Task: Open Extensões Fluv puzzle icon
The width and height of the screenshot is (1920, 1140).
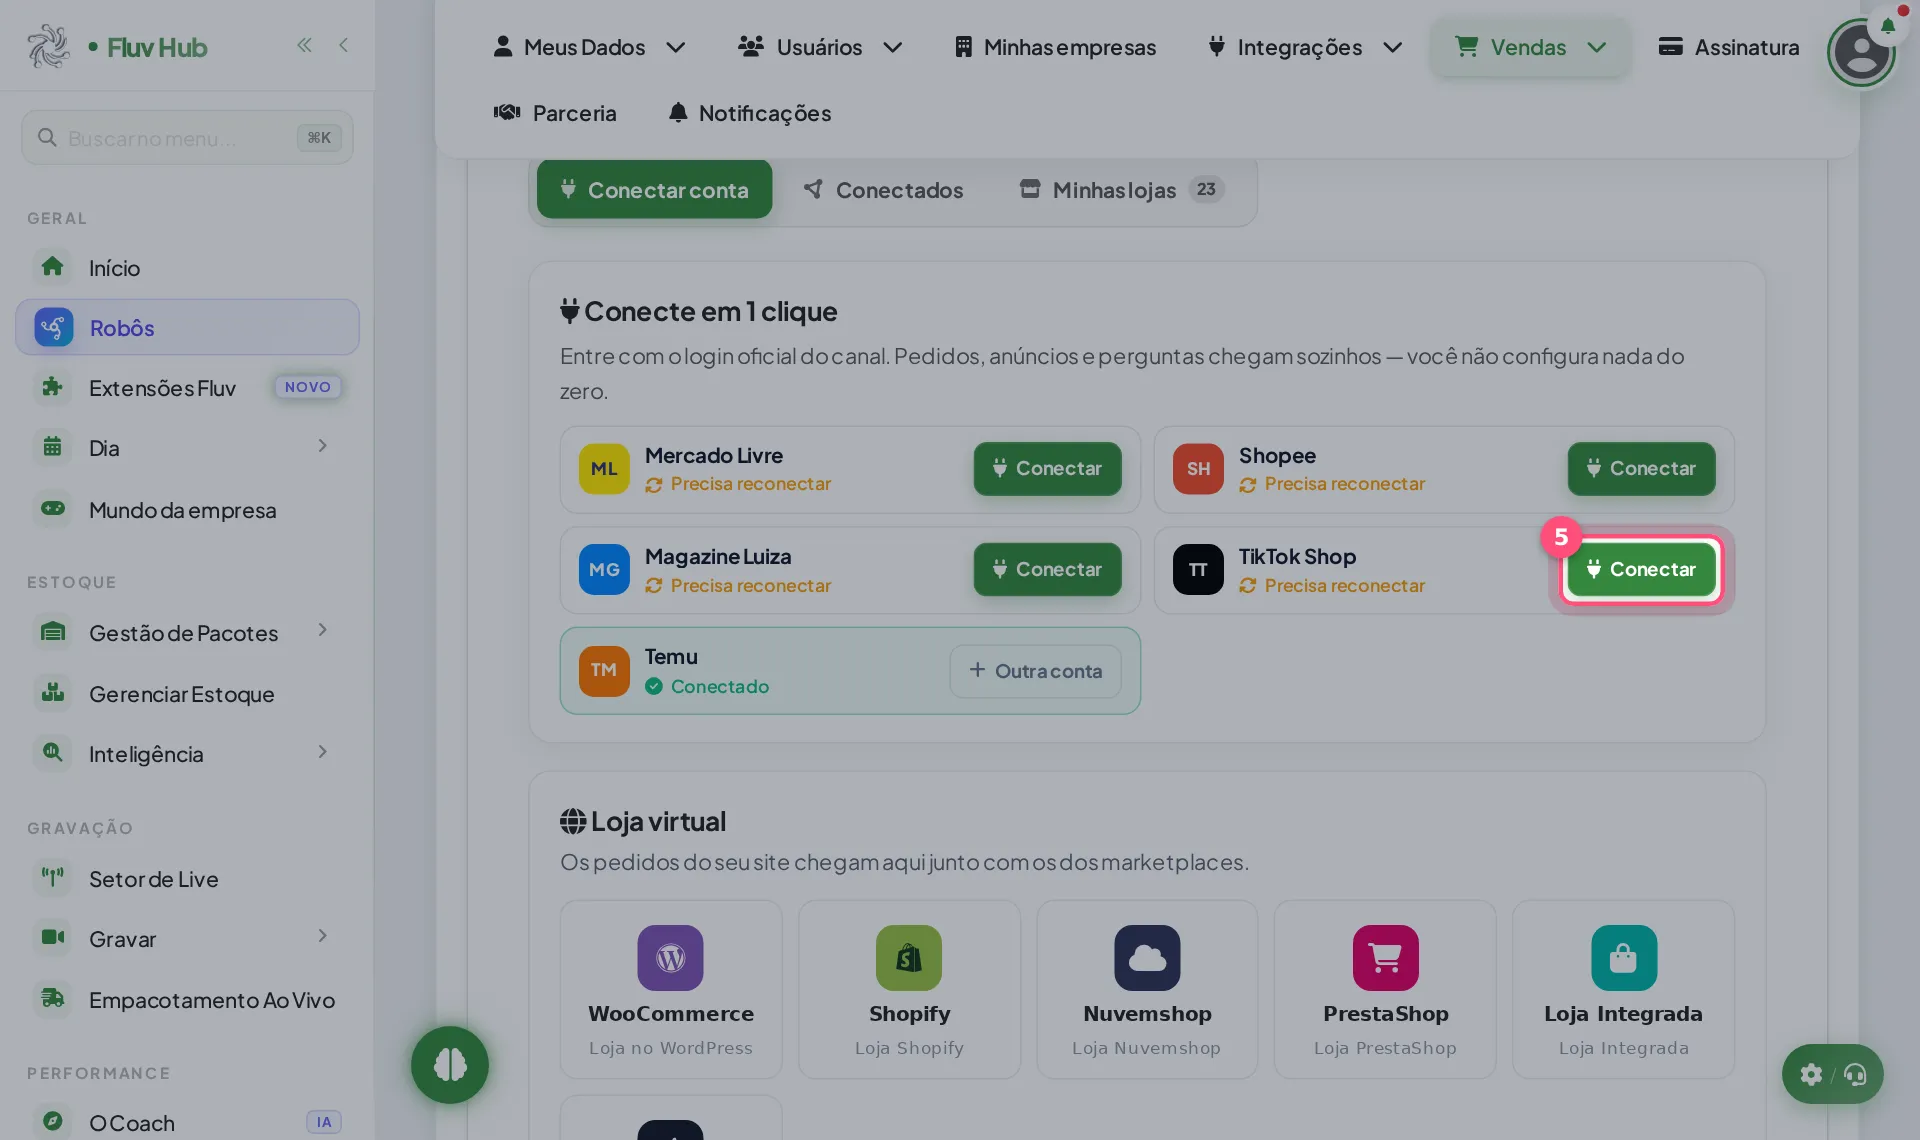Action: 53,387
